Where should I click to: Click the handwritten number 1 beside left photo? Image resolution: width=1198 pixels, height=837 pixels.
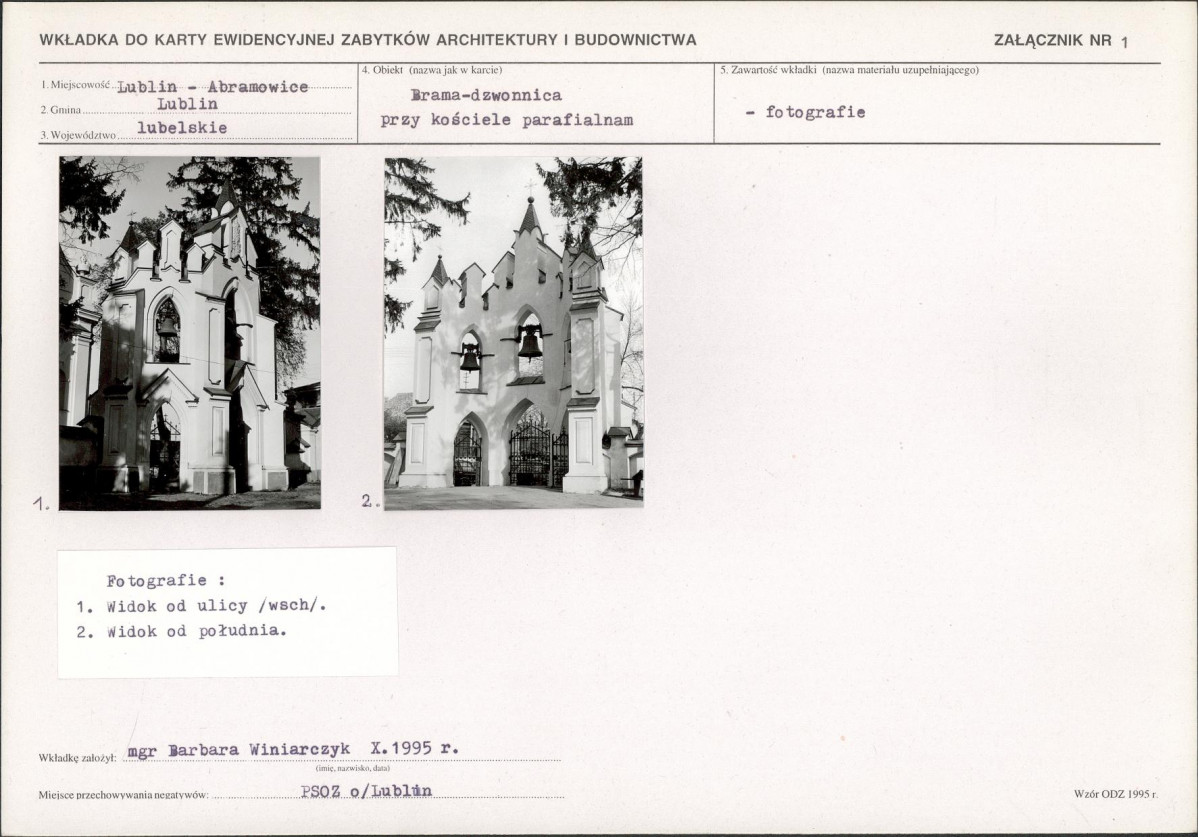click(x=40, y=504)
